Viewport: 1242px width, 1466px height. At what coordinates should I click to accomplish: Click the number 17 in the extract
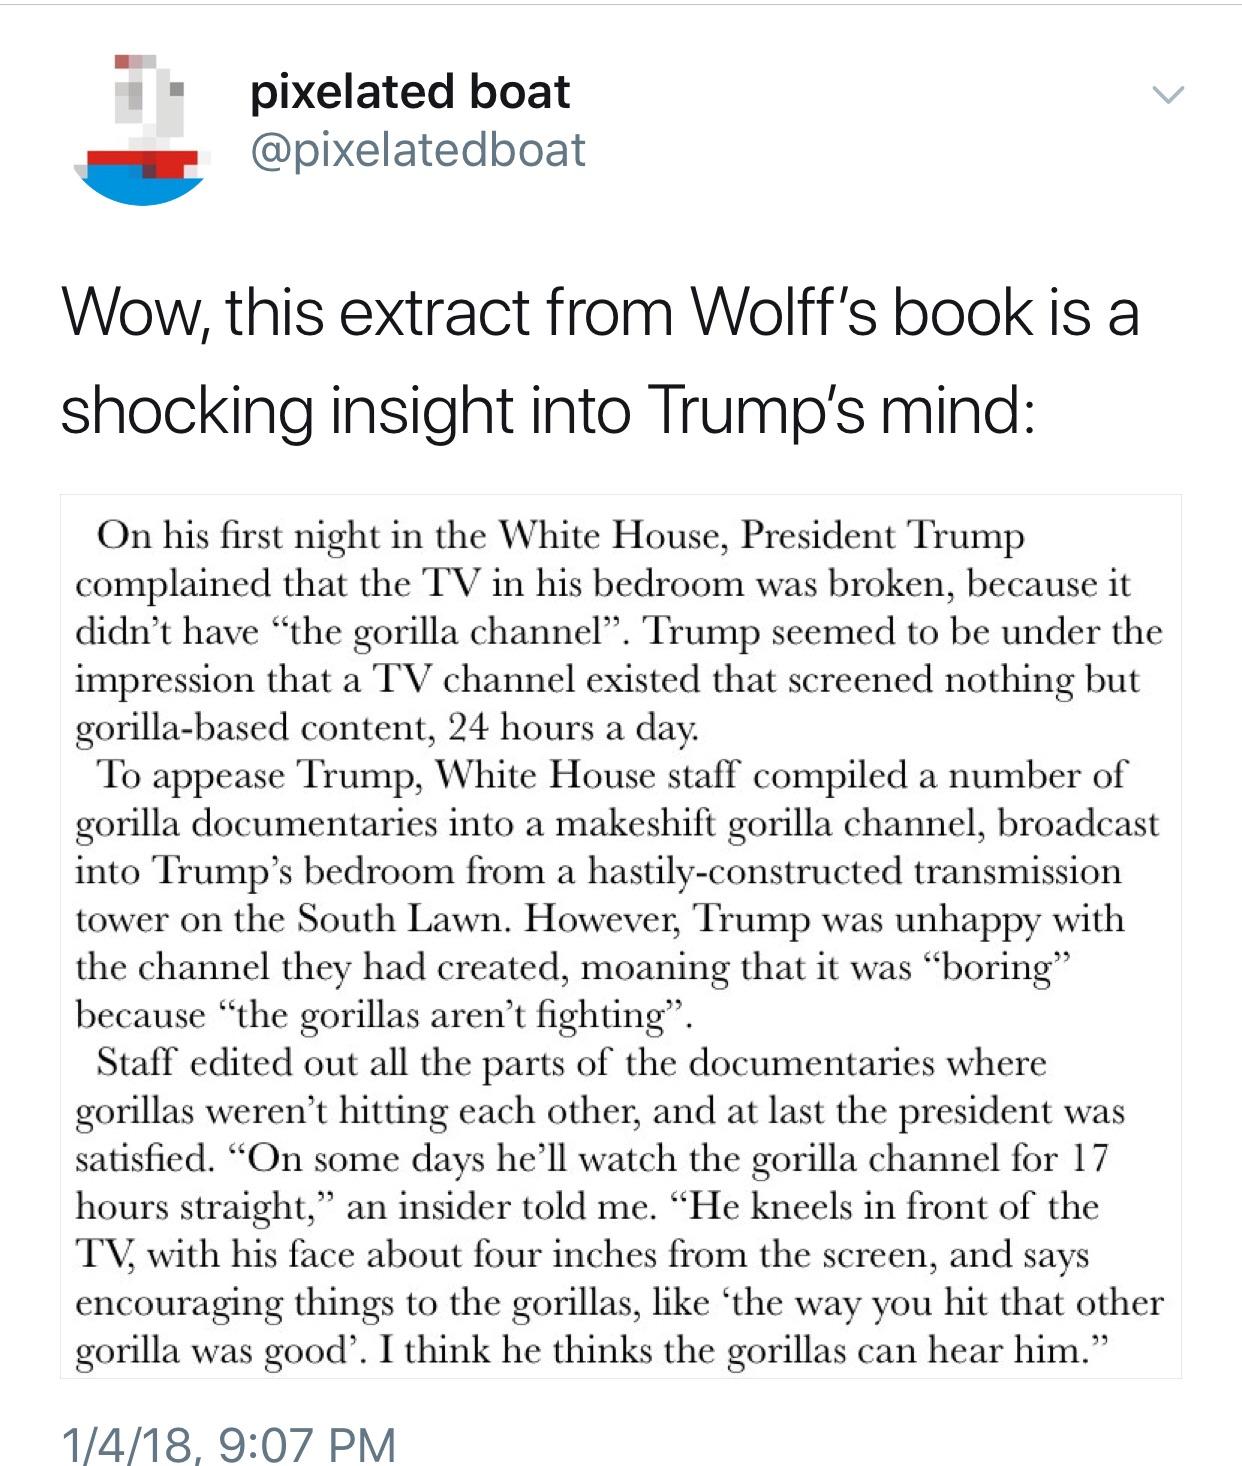(1089, 1158)
